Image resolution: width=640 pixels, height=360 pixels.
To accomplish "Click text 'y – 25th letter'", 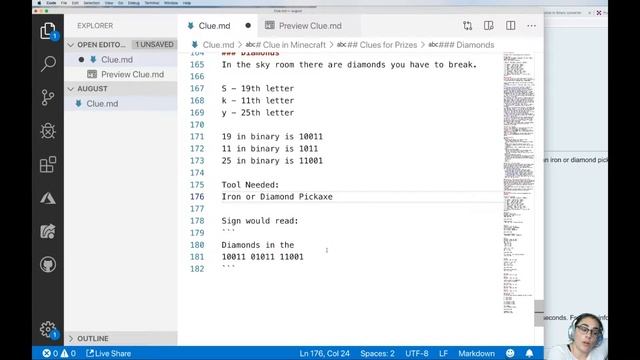I will (258, 113).
